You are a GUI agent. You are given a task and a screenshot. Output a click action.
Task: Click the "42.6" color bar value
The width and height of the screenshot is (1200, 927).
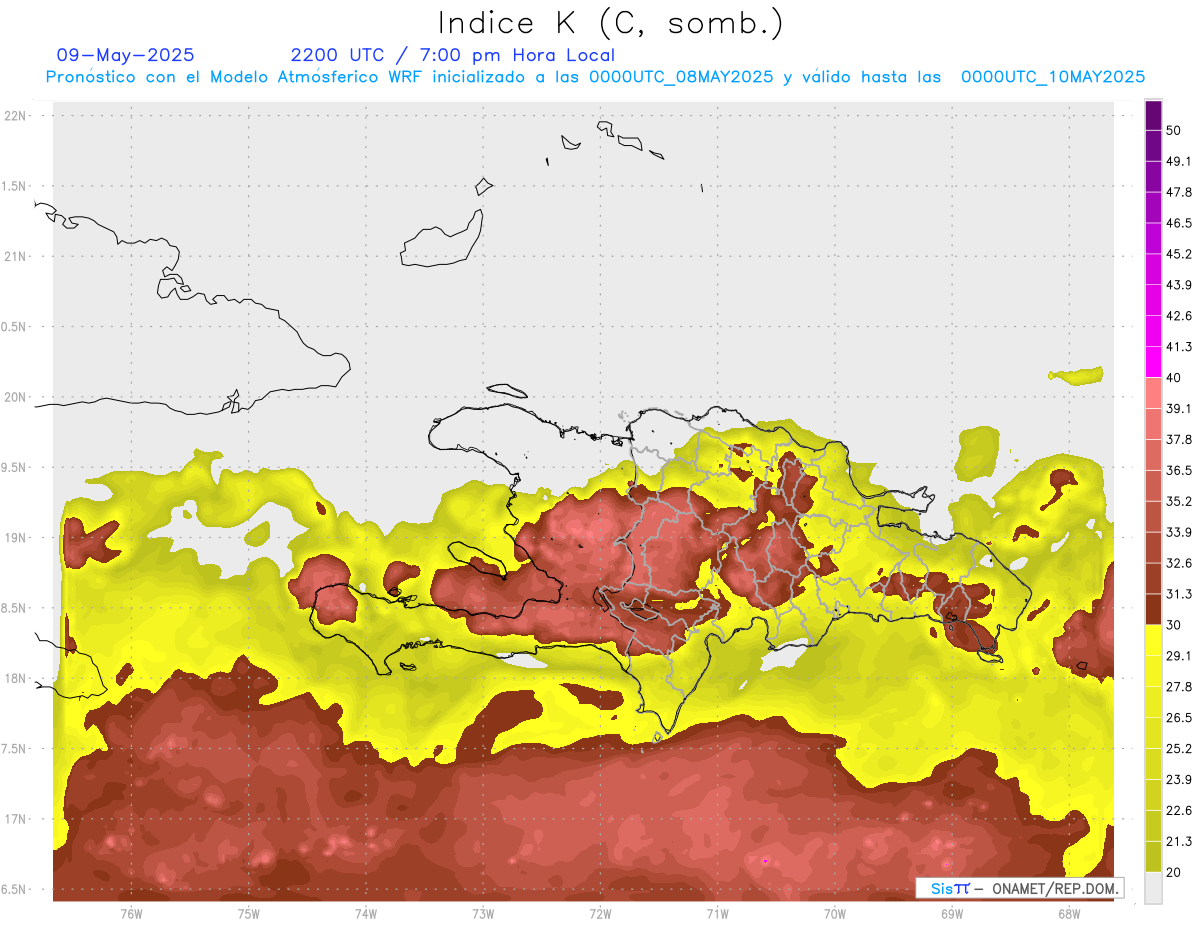[x=1179, y=316]
